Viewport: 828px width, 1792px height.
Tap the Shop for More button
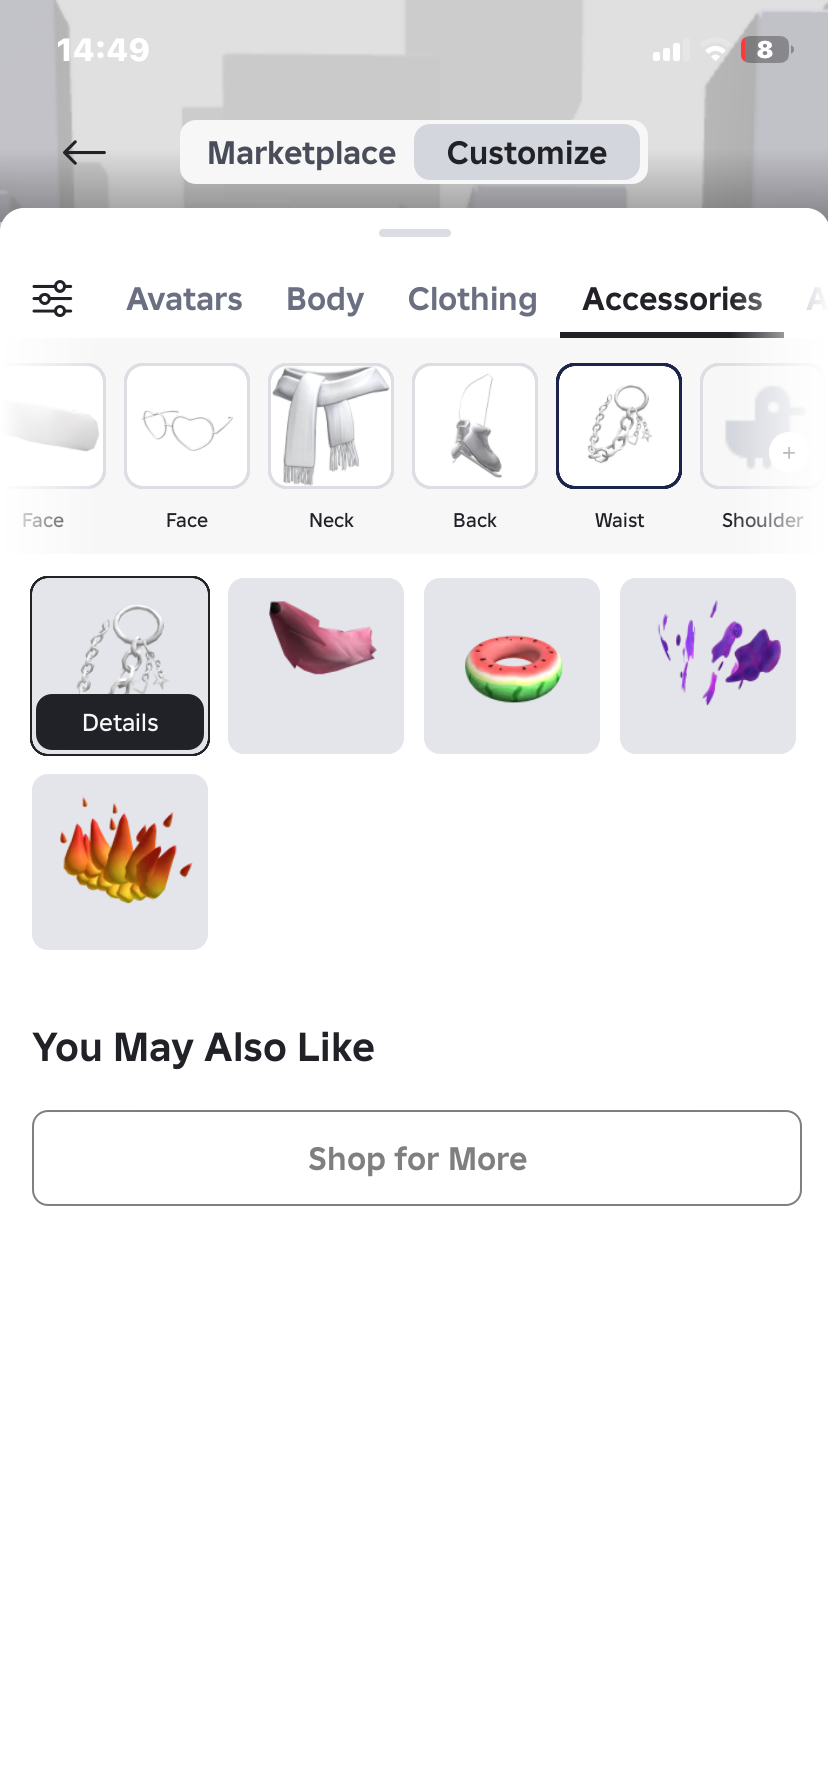(x=417, y=1158)
